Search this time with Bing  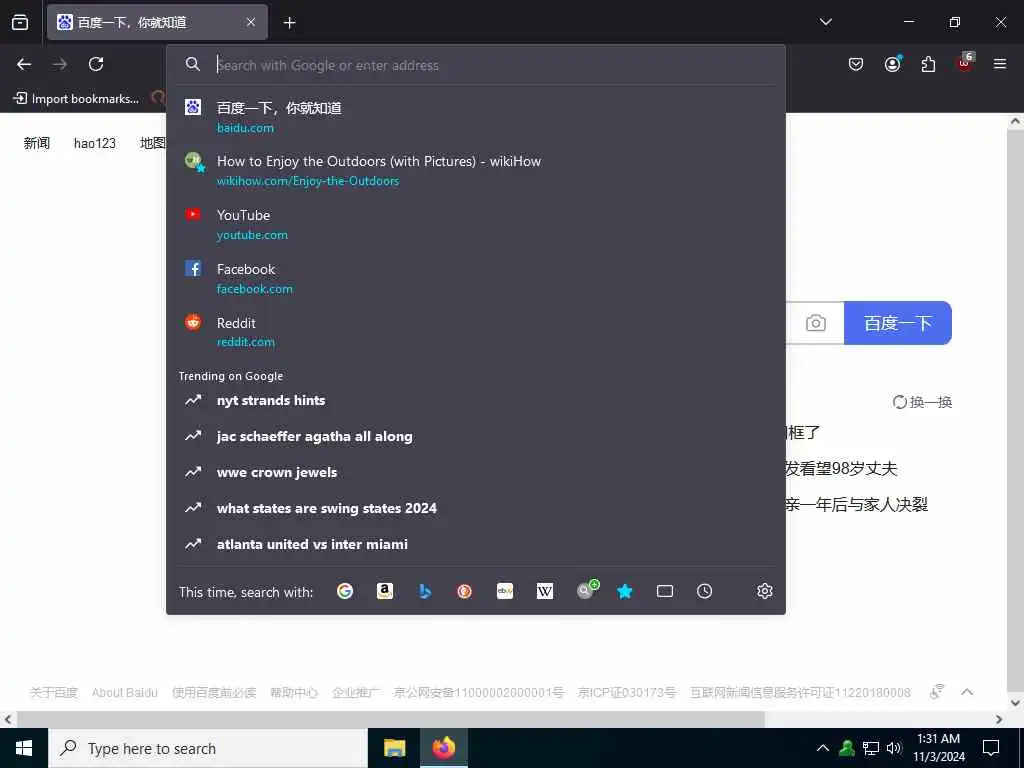424,591
